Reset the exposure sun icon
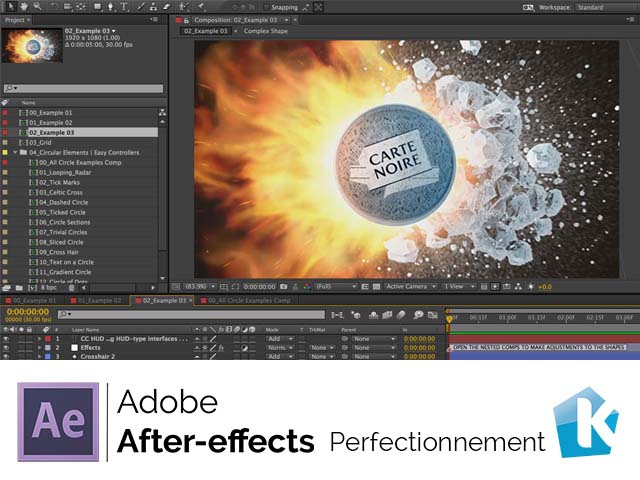 pyautogui.click(x=531, y=287)
